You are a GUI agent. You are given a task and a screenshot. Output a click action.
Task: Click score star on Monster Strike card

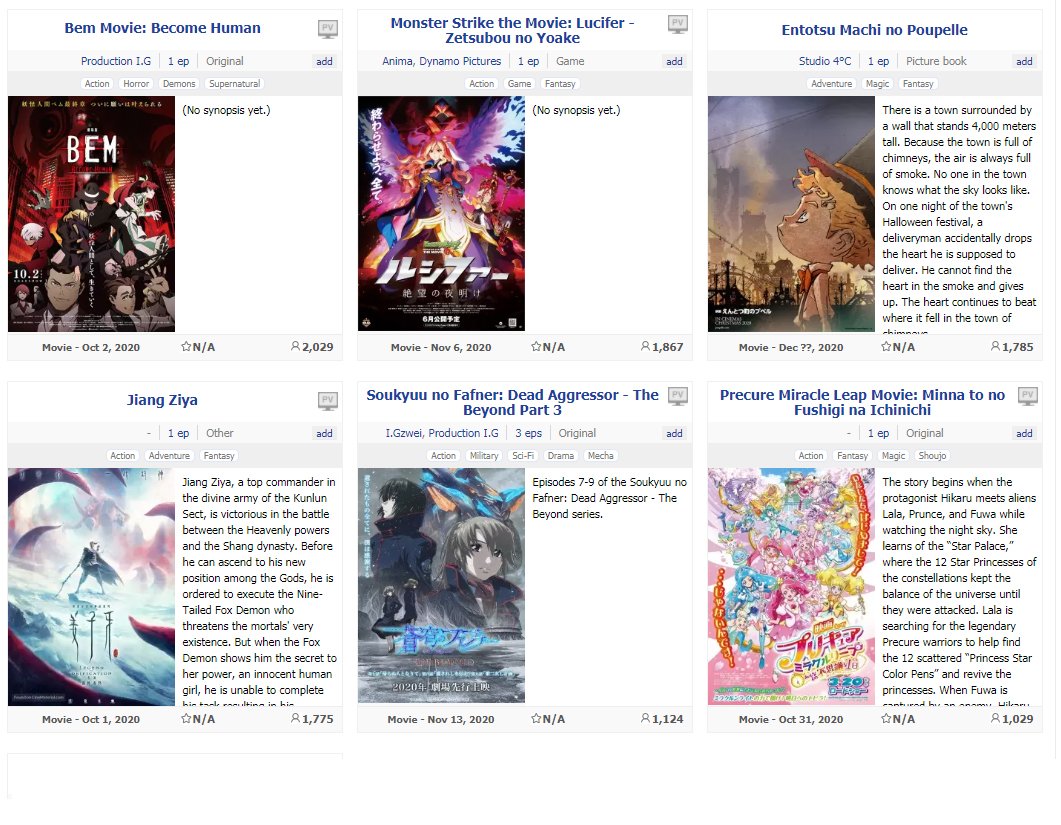536,347
